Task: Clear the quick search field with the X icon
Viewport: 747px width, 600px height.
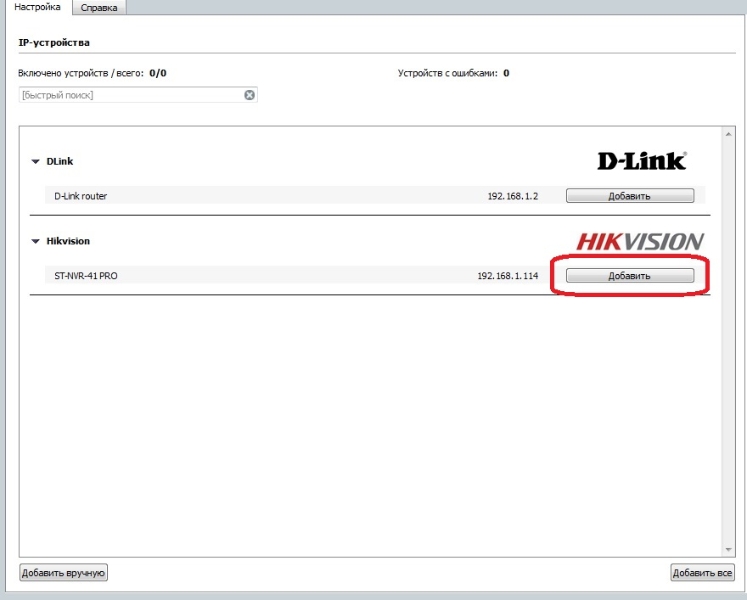Action: pyautogui.click(x=249, y=95)
